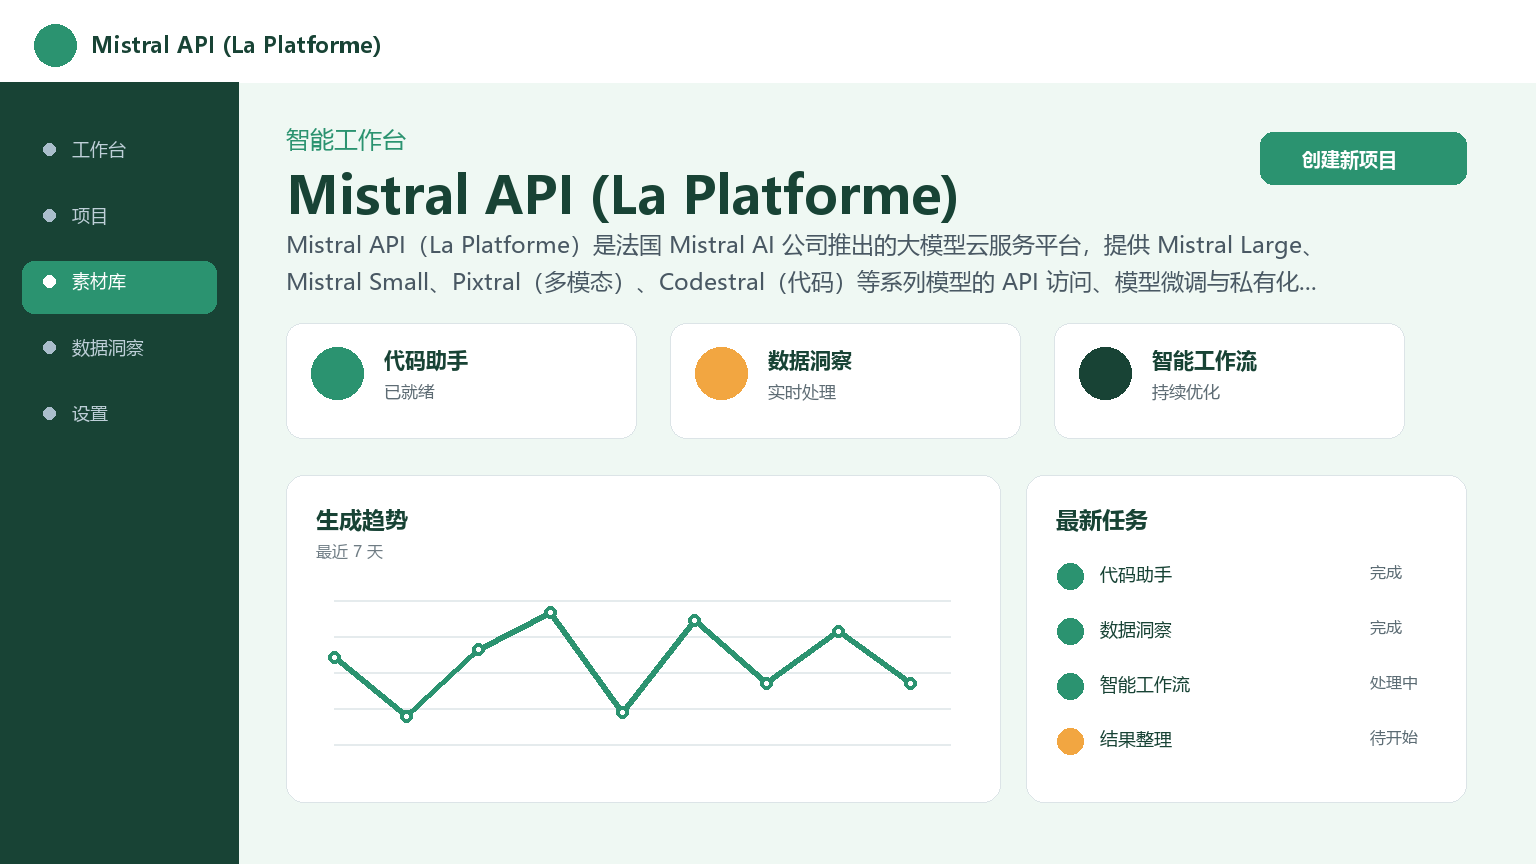Screen dimensions: 1536x864
Task: Click the bullet icon next to sidebar 数据洞察
Action: [x=50, y=348]
